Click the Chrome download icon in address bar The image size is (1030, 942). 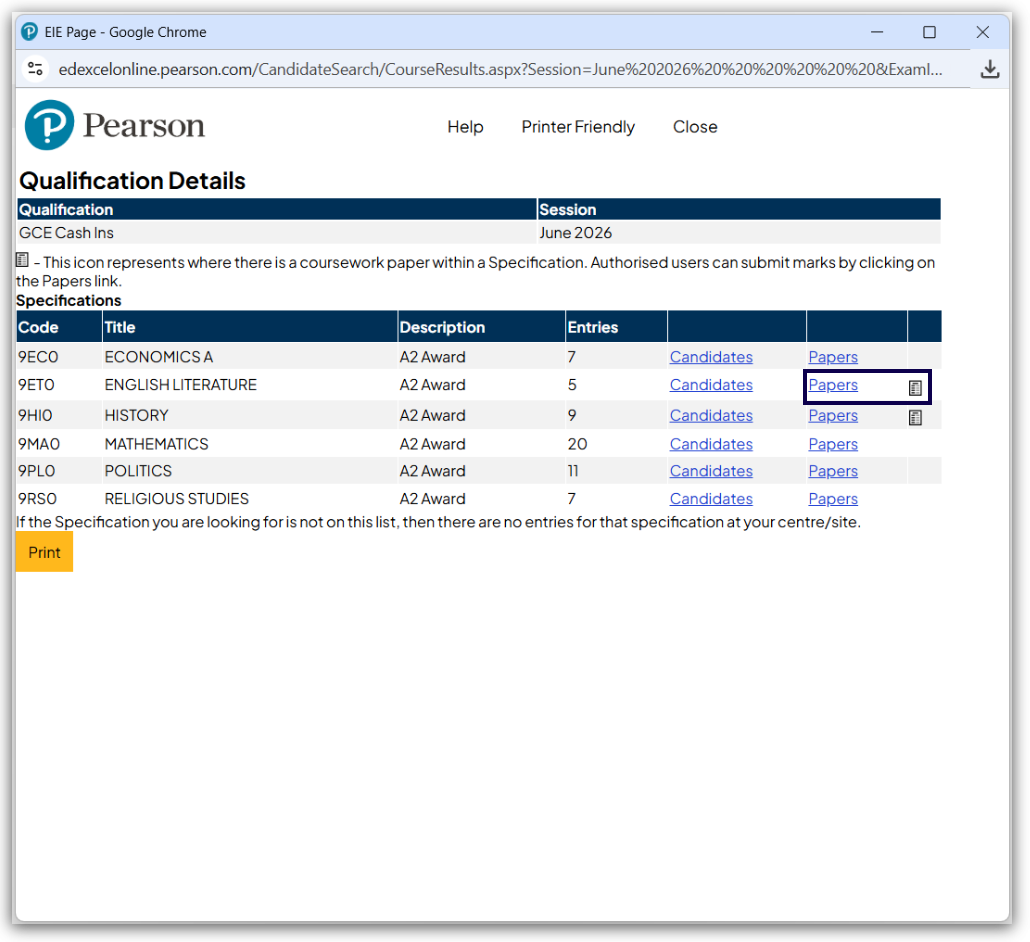click(989, 69)
